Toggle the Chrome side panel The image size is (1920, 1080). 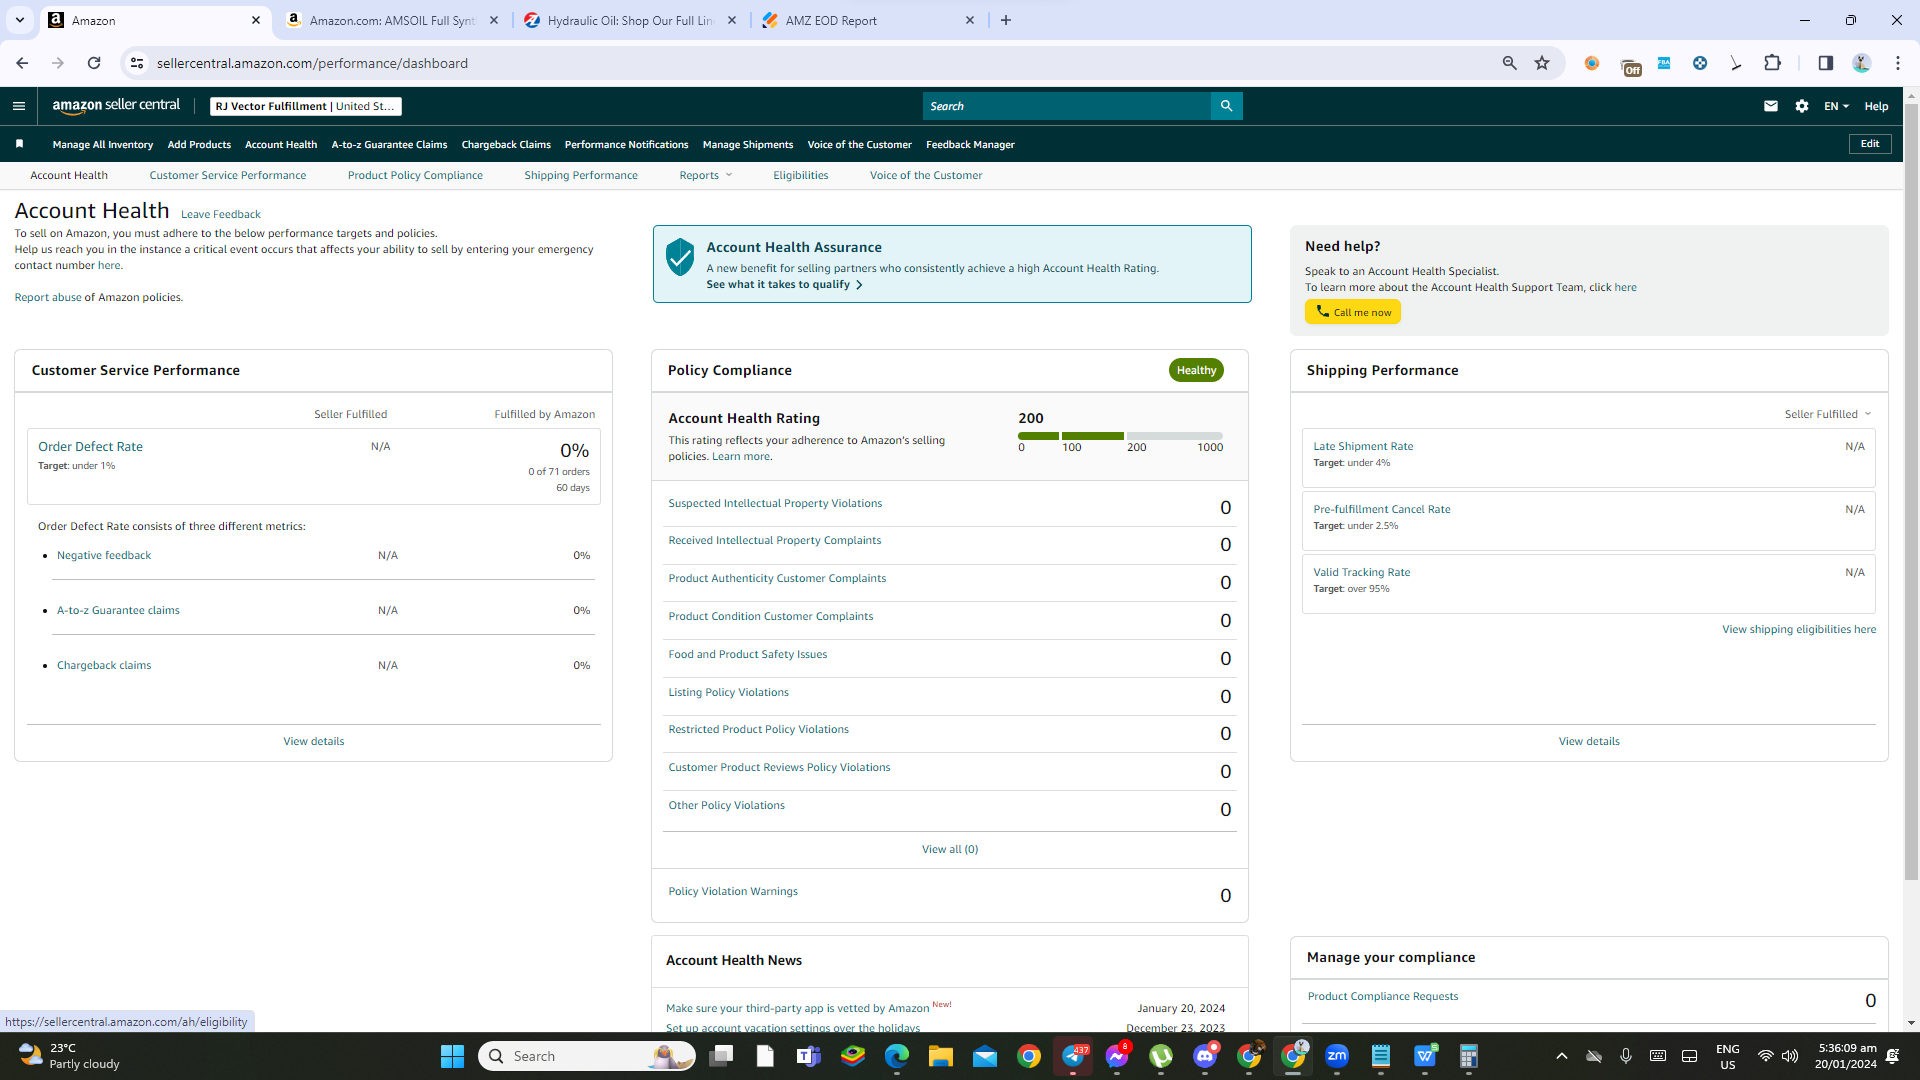[x=1825, y=63]
